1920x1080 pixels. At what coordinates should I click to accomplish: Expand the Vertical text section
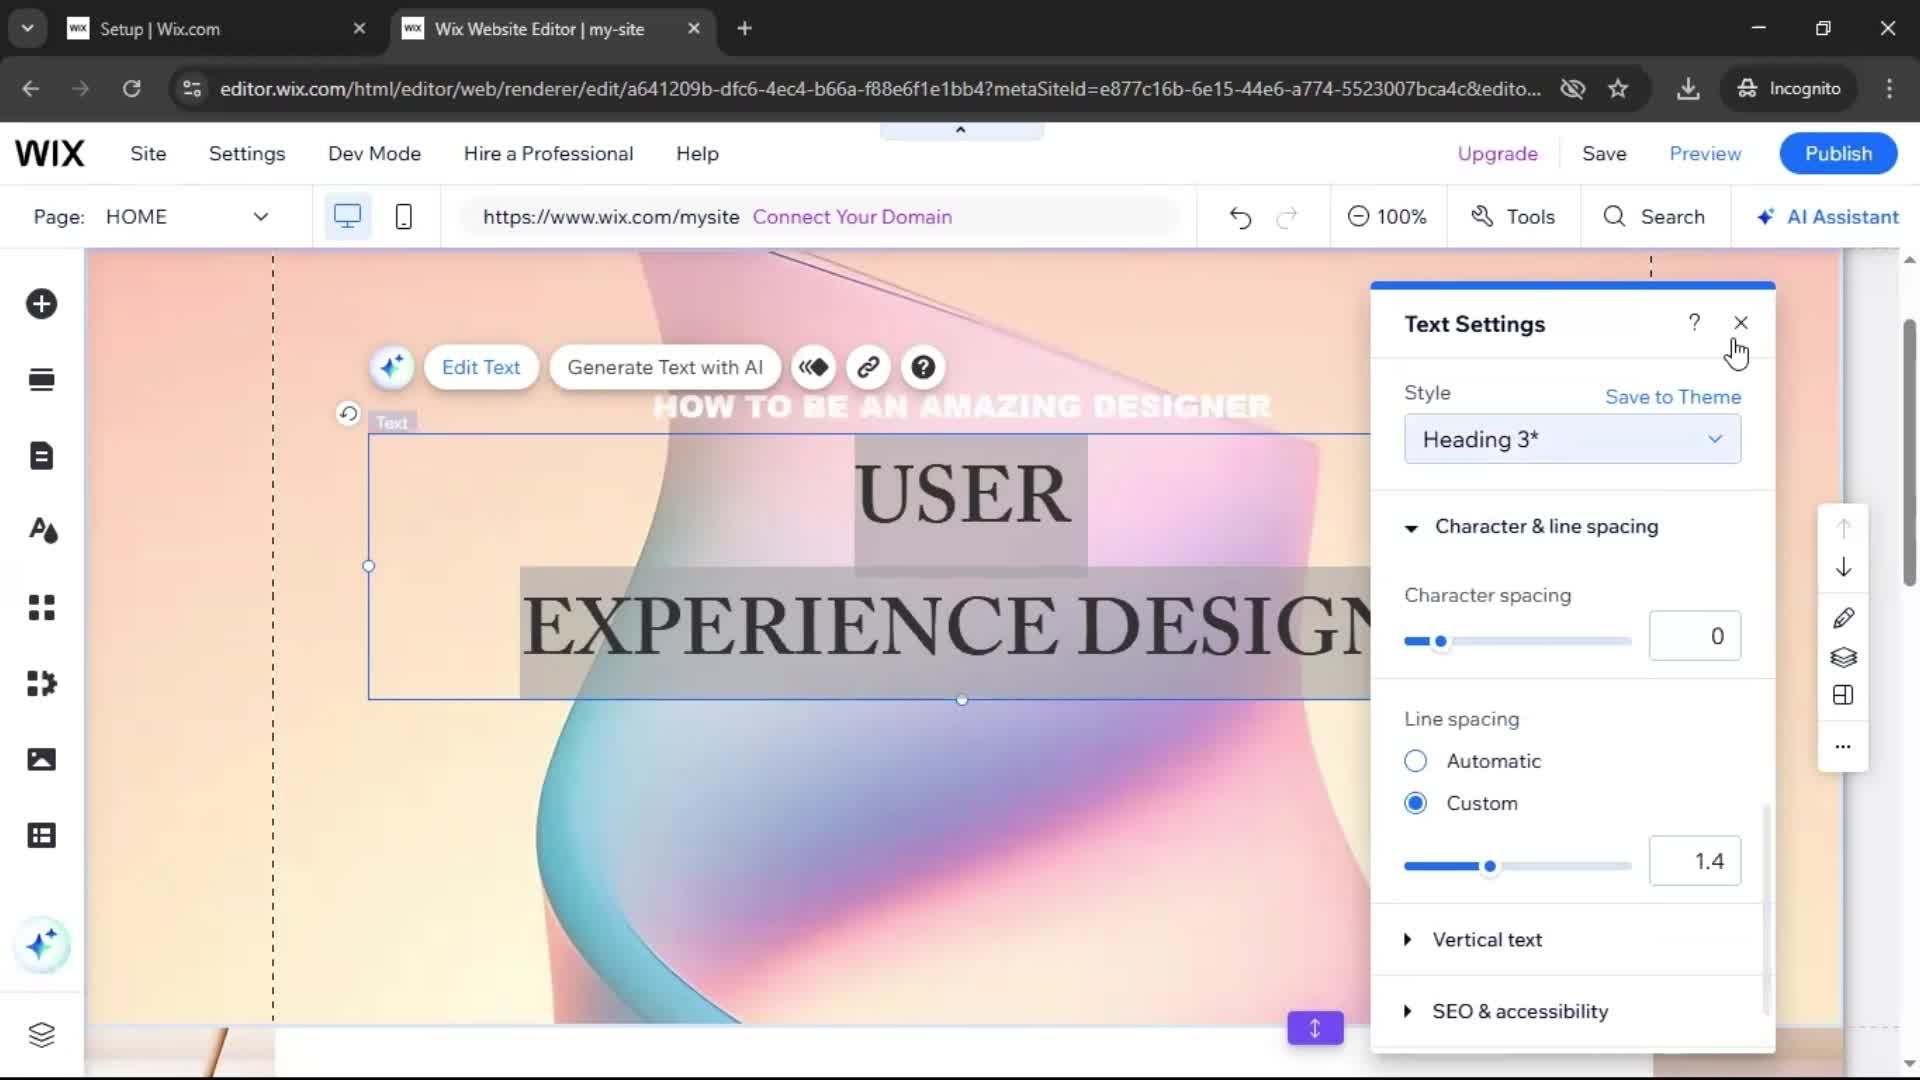[x=1474, y=940]
